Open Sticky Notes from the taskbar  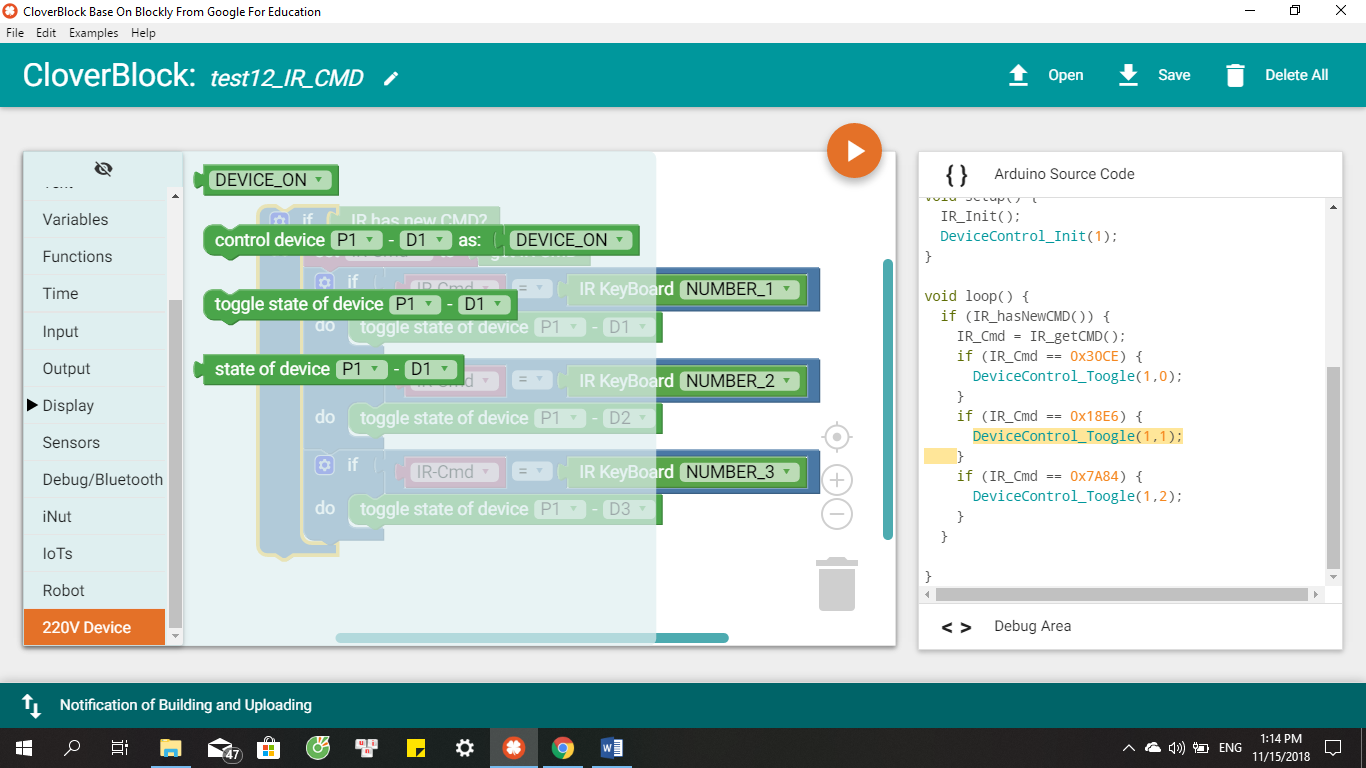pos(416,748)
